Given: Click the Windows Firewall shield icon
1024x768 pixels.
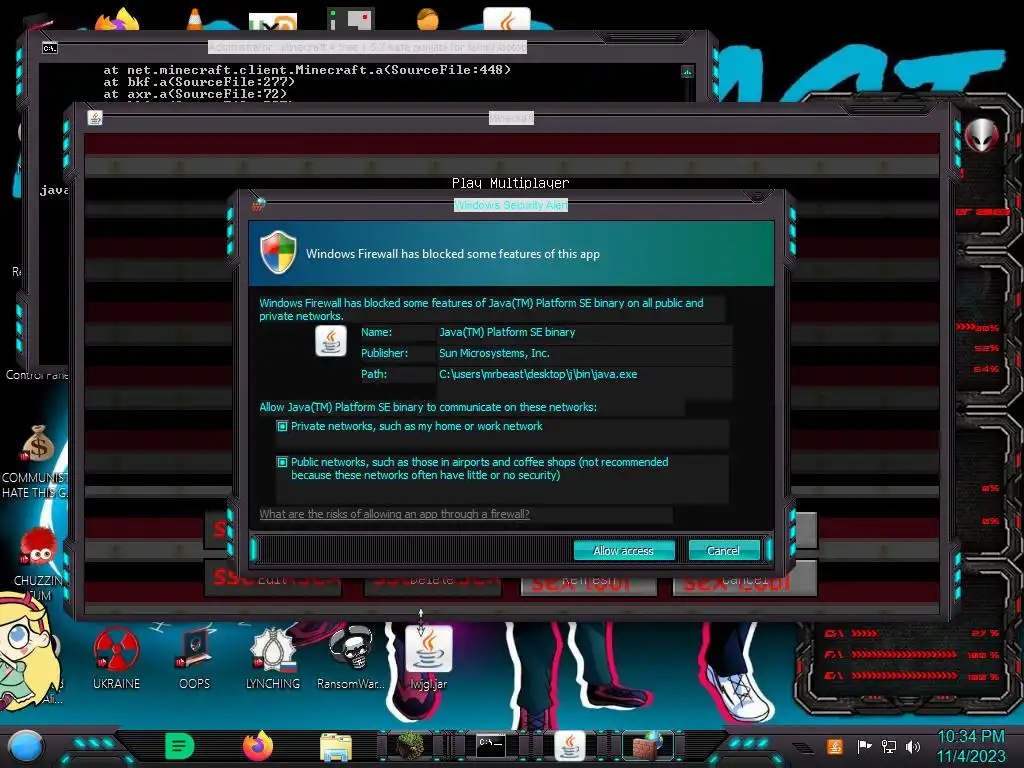Looking at the screenshot, I should pyautogui.click(x=278, y=252).
